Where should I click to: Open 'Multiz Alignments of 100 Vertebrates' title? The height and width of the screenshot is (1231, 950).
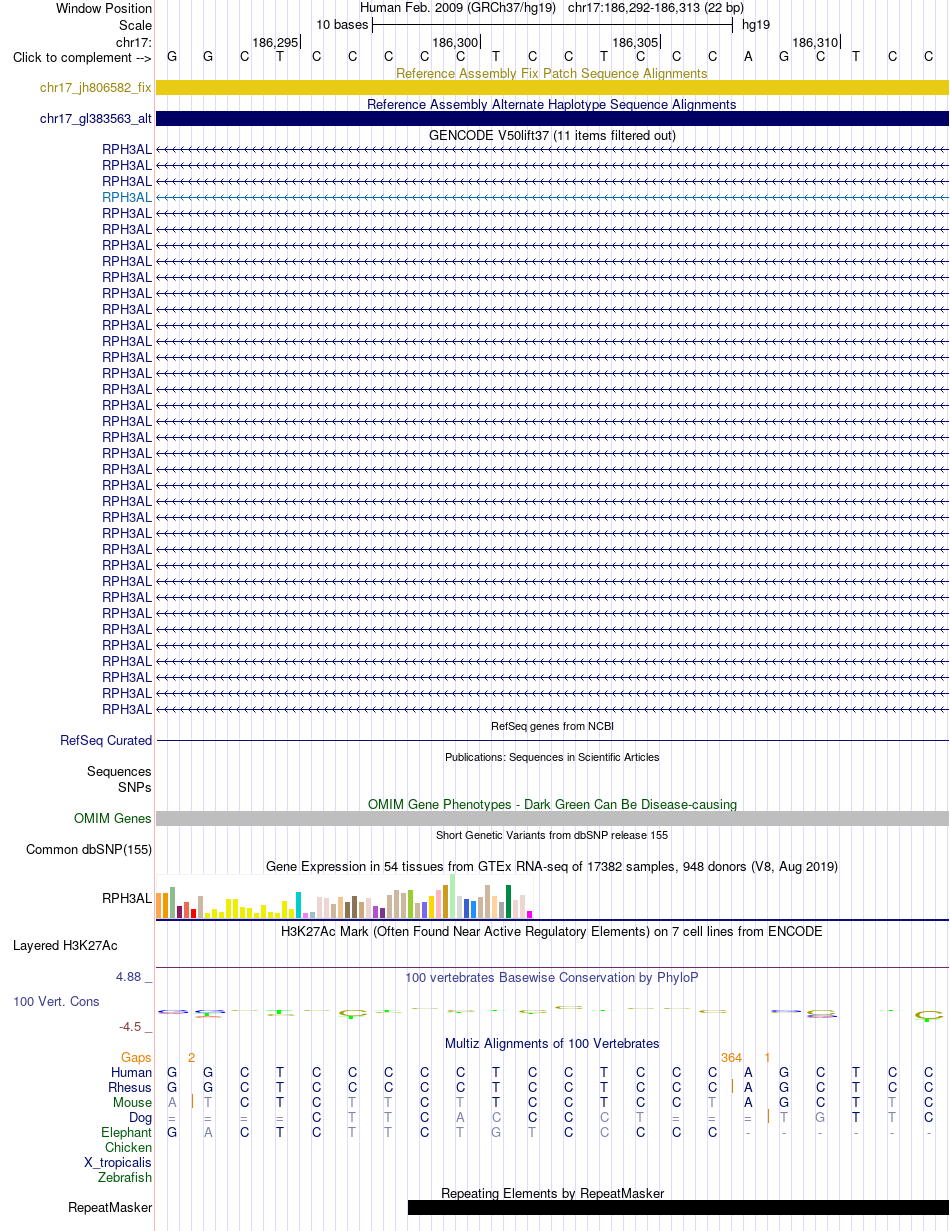tap(552, 1043)
